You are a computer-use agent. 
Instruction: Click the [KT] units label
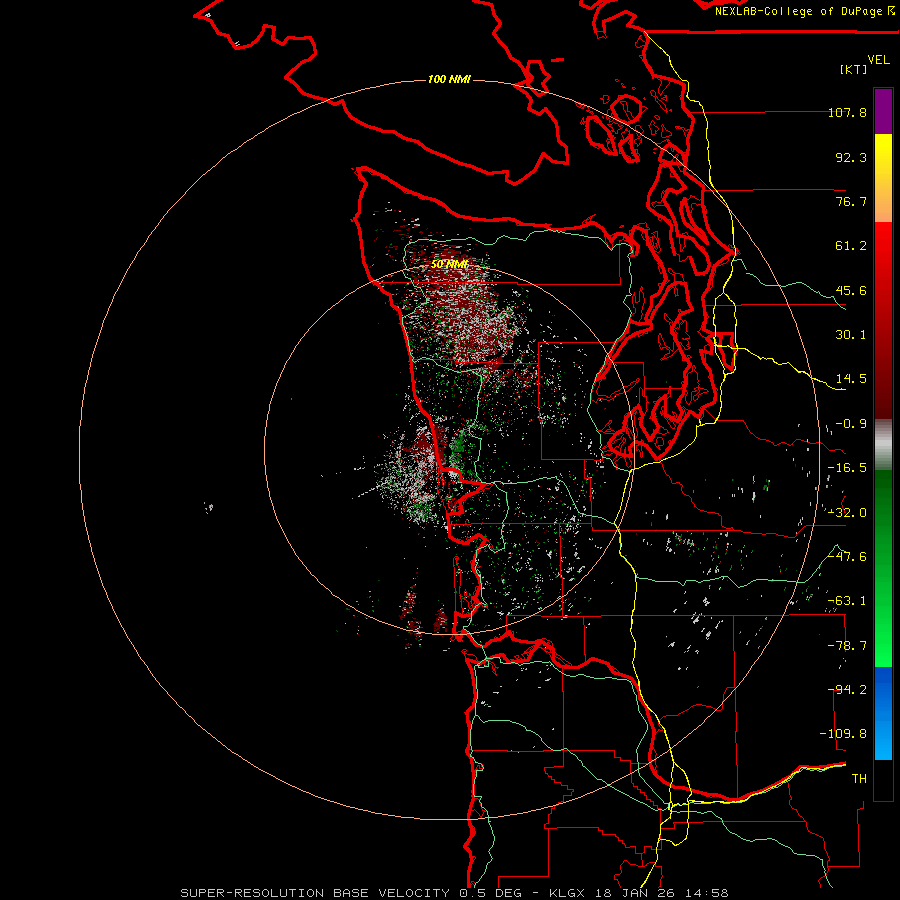point(853,69)
